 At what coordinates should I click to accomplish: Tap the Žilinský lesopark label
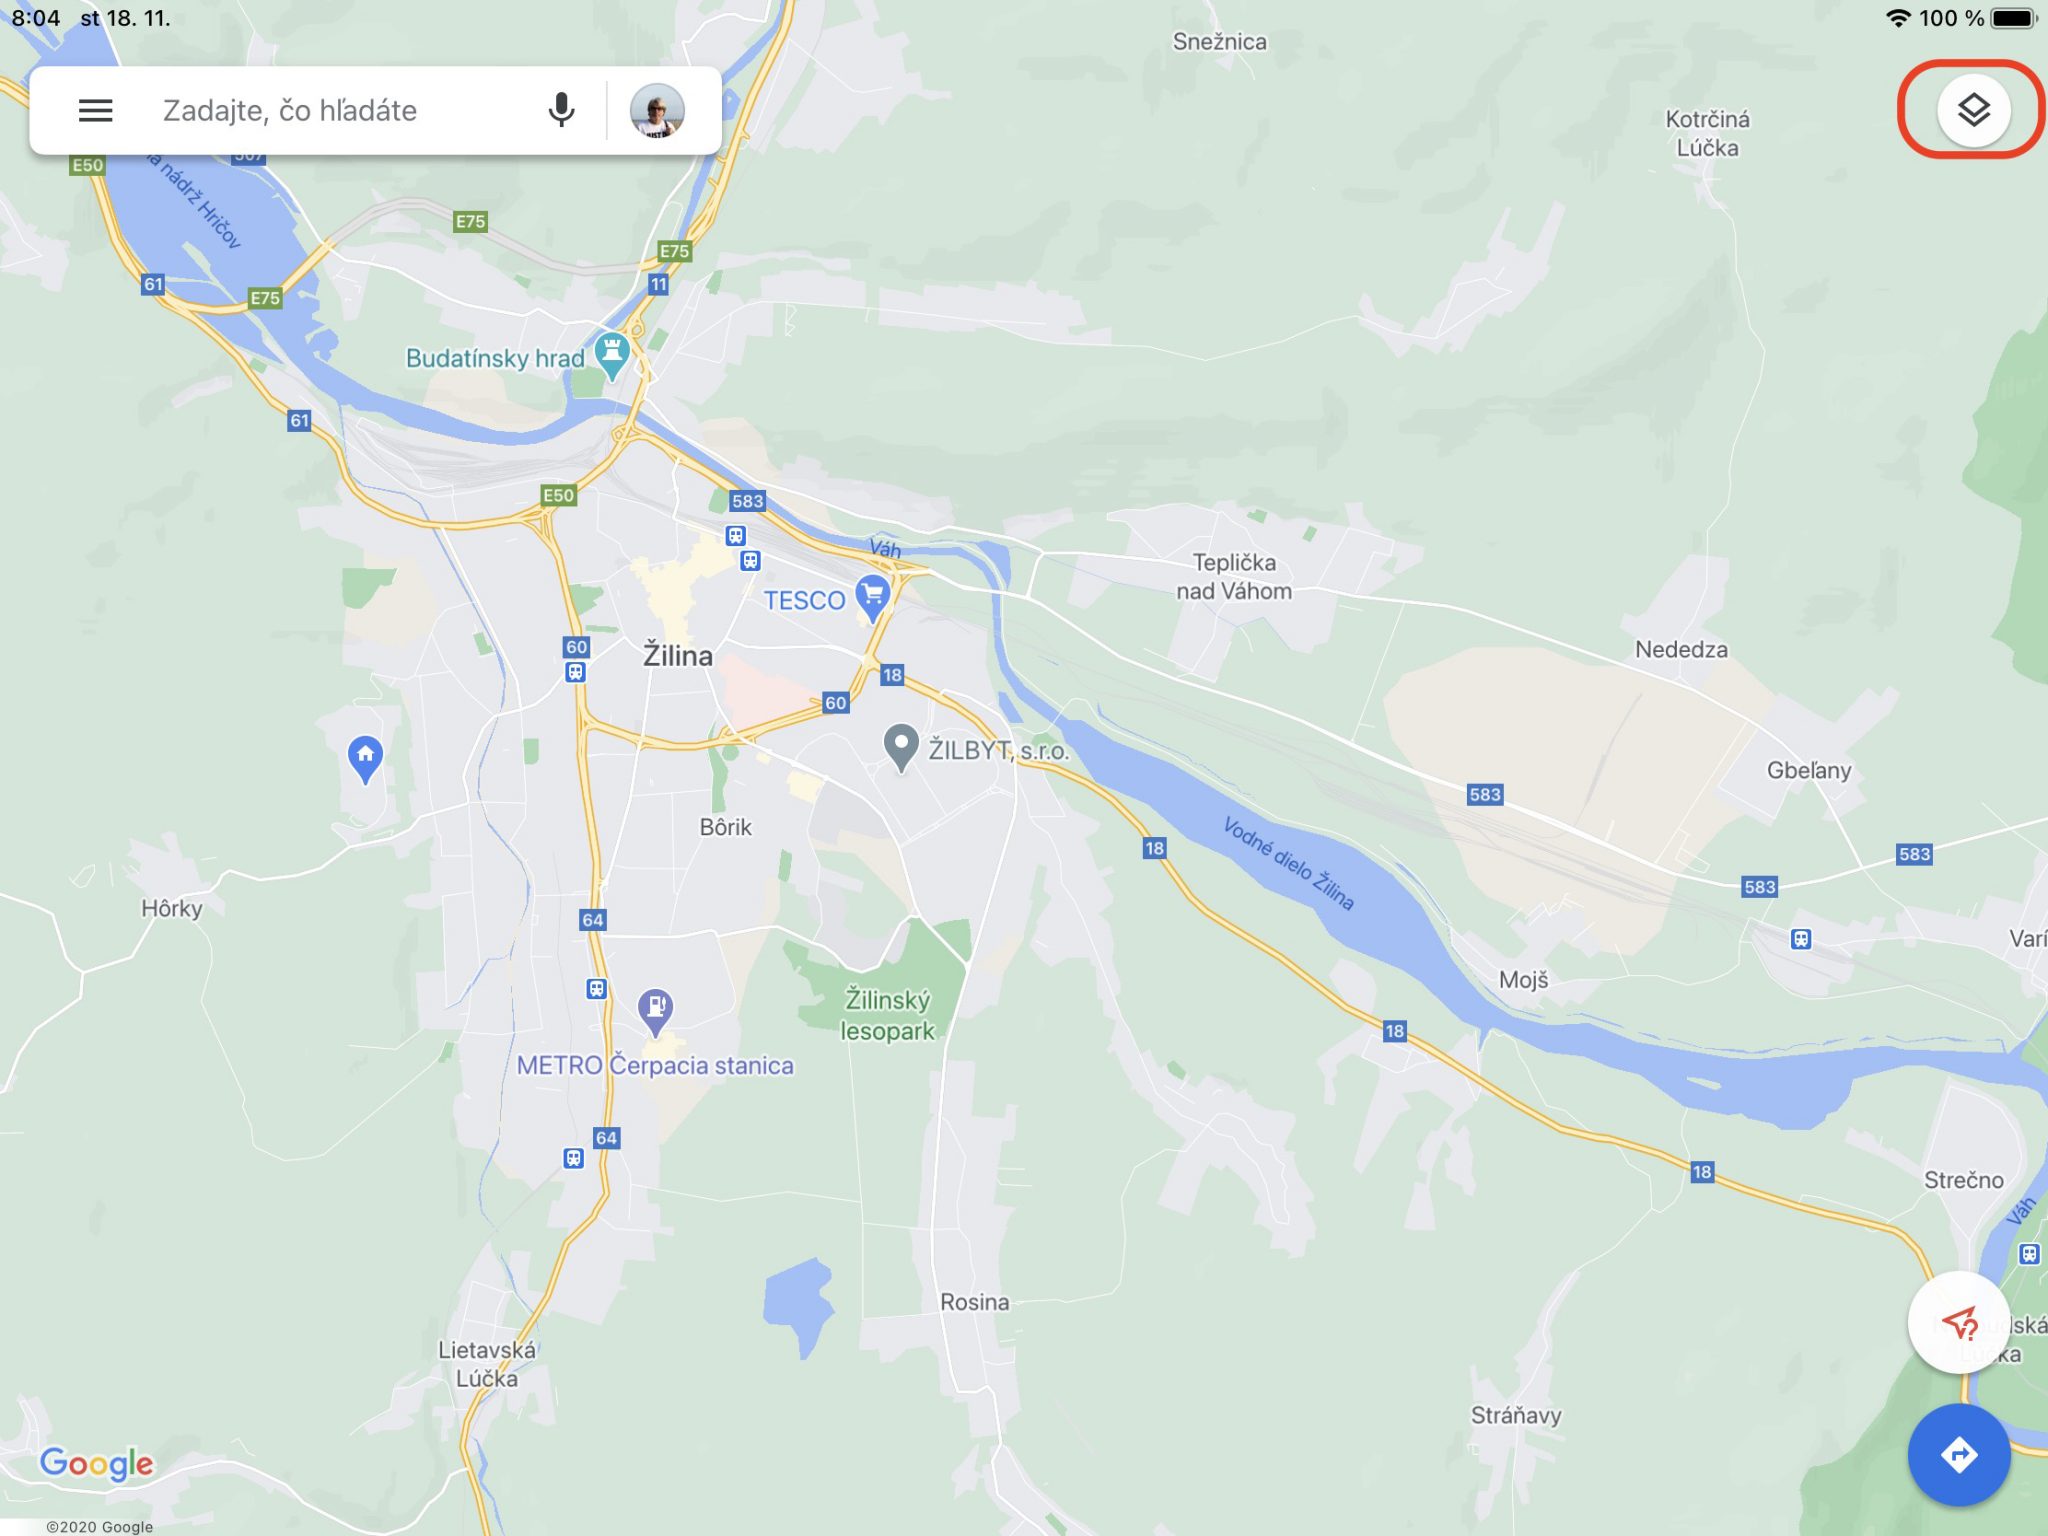pyautogui.click(x=888, y=1015)
